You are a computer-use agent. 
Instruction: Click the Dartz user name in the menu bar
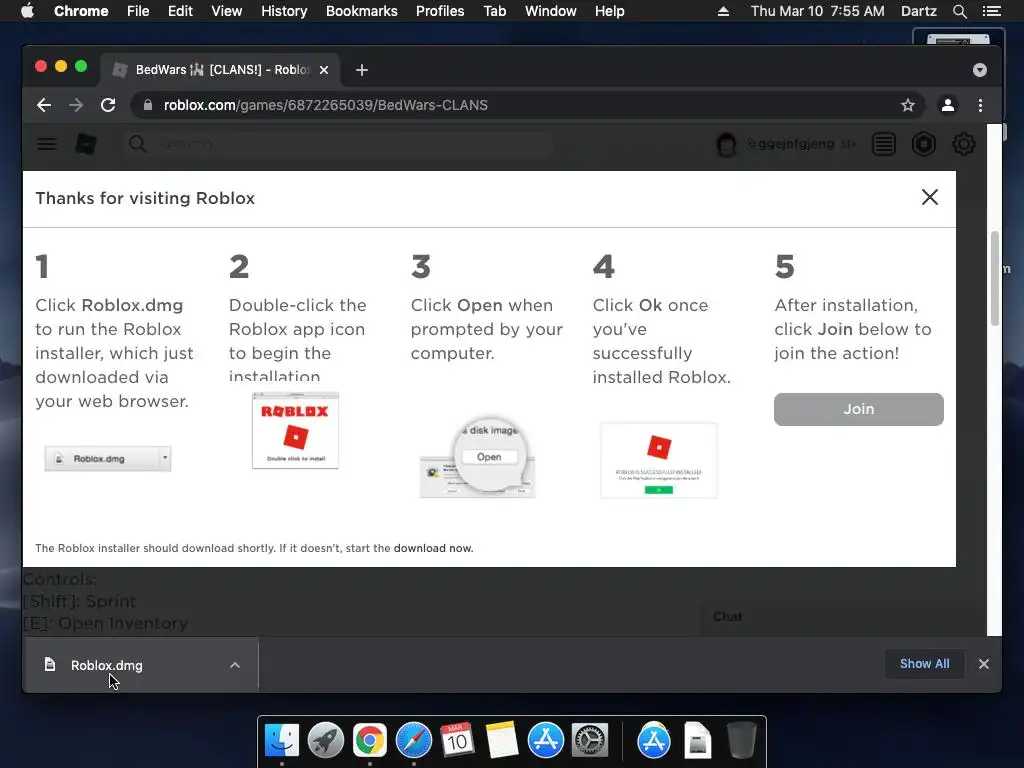click(x=919, y=11)
